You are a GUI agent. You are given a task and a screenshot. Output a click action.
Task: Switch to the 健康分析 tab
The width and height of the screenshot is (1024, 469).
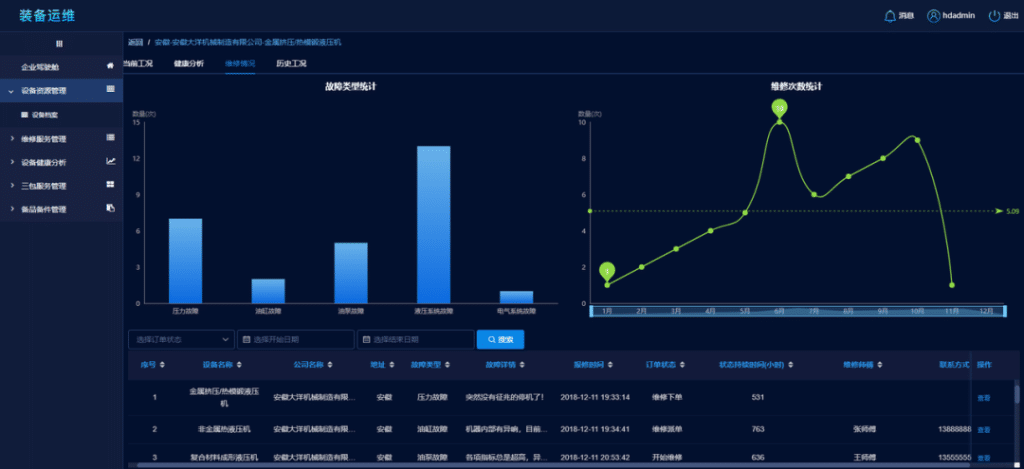point(189,63)
